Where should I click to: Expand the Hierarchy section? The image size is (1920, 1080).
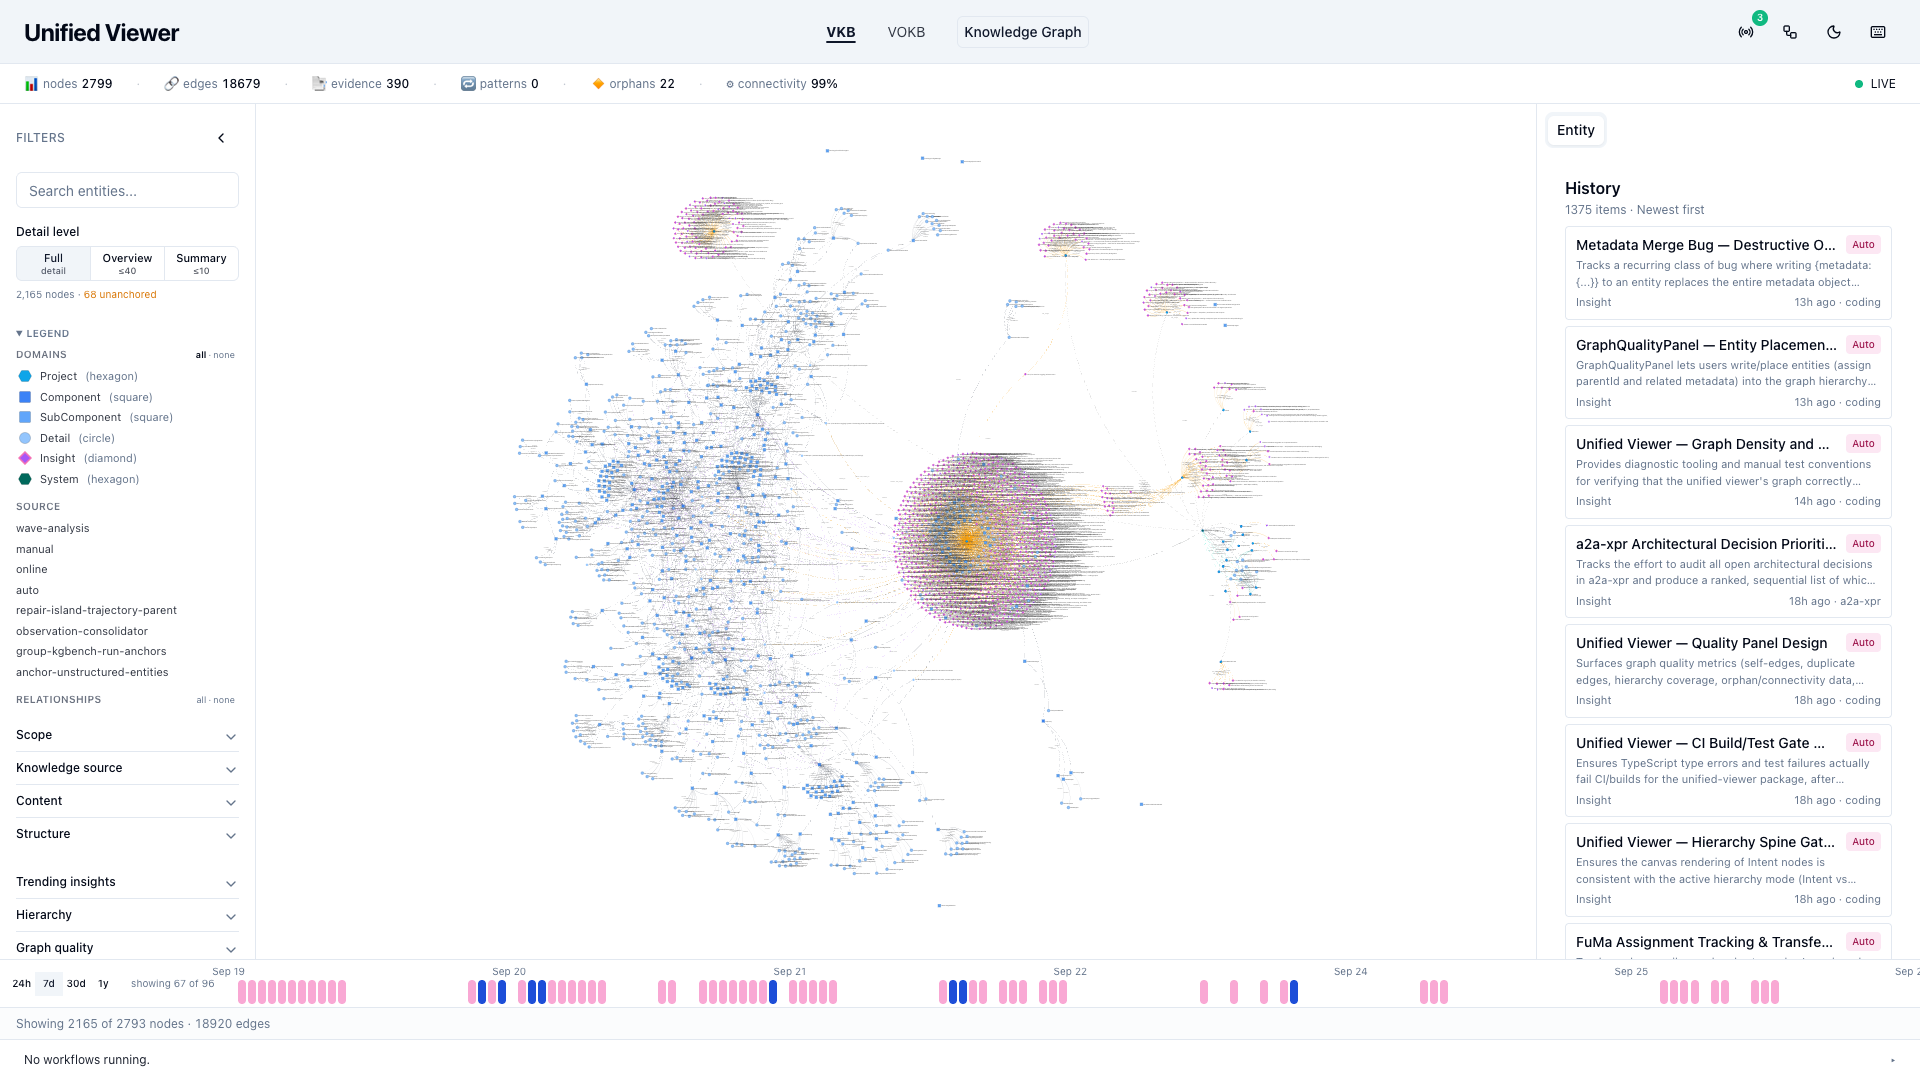127,915
